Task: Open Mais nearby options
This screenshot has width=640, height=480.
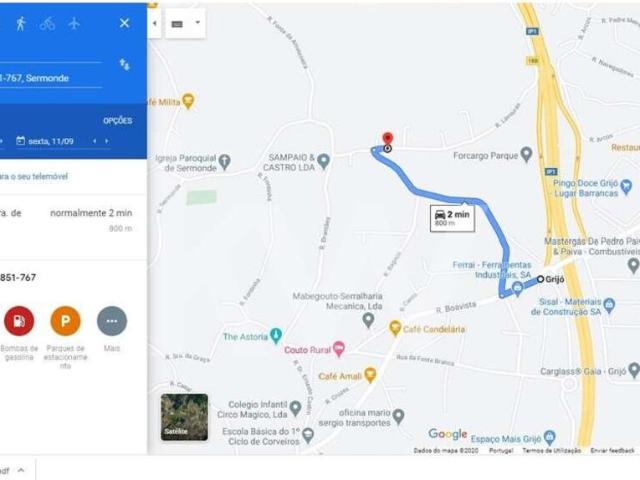Action: [x=112, y=321]
